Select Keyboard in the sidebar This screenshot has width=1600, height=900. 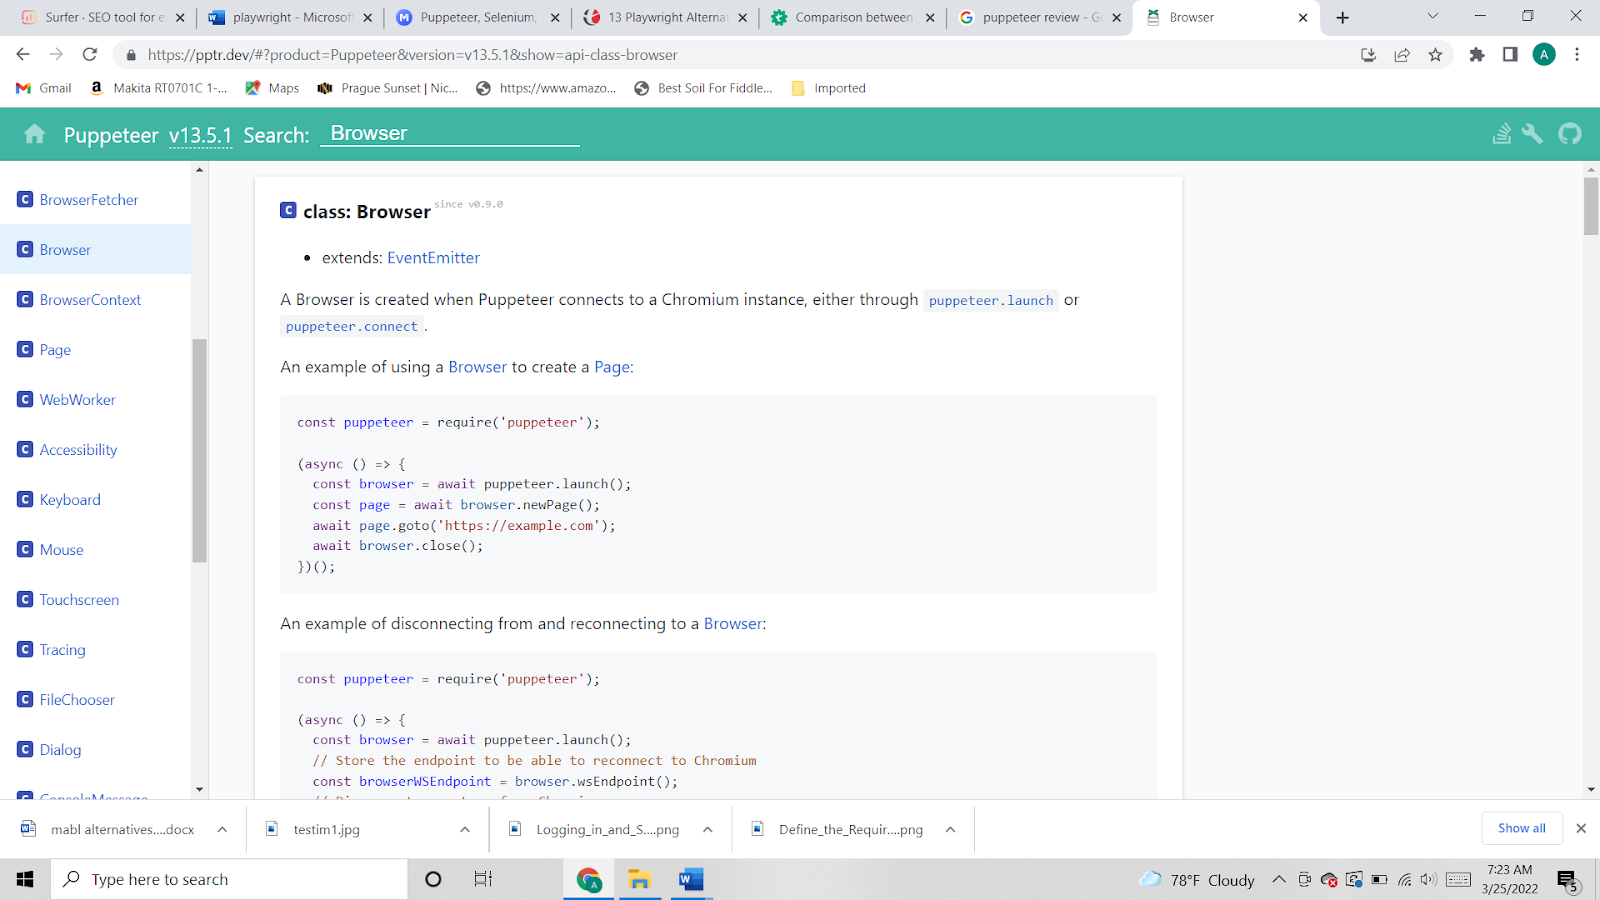(x=70, y=499)
